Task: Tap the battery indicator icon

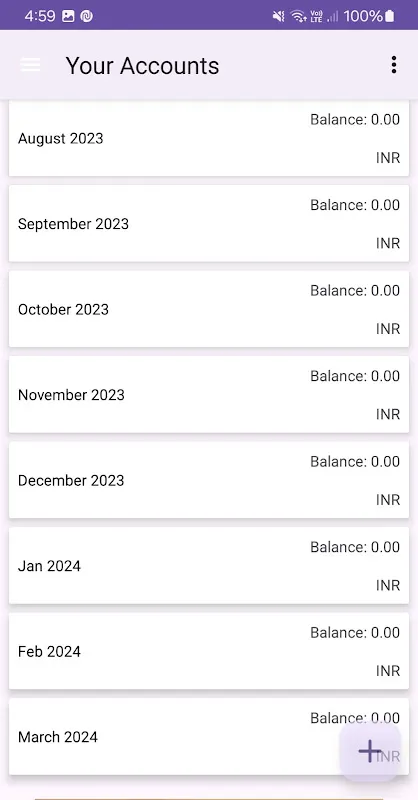Action: (389, 16)
